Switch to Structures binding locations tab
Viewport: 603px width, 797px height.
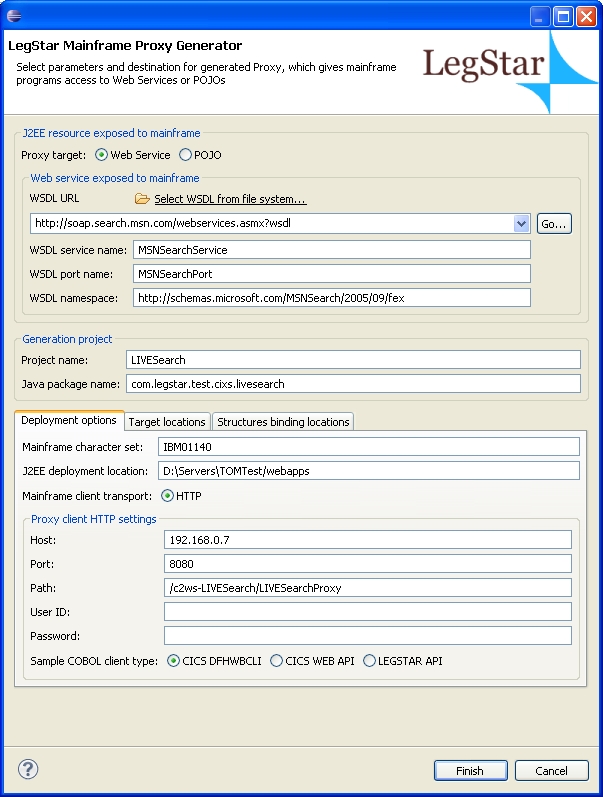click(x=283, y=422)
